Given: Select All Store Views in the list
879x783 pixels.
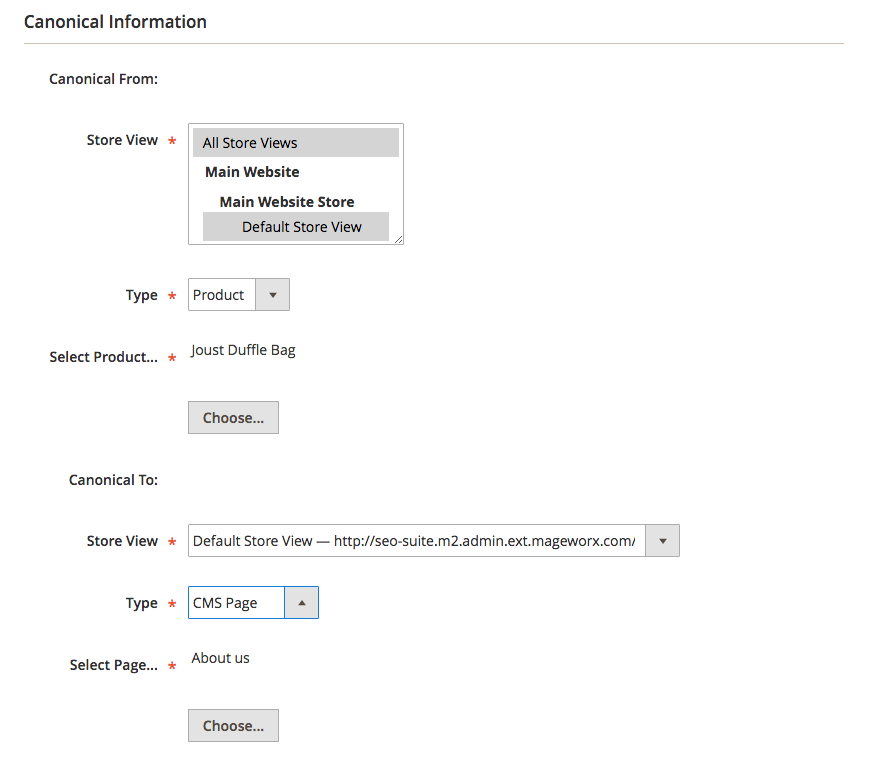Looking at the screenshot, I should (296, 143).
